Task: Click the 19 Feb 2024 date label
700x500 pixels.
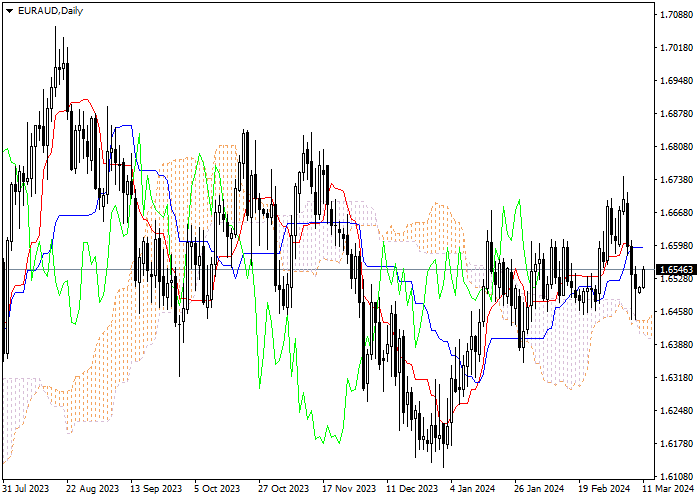Action: click(x=604, y=489)
